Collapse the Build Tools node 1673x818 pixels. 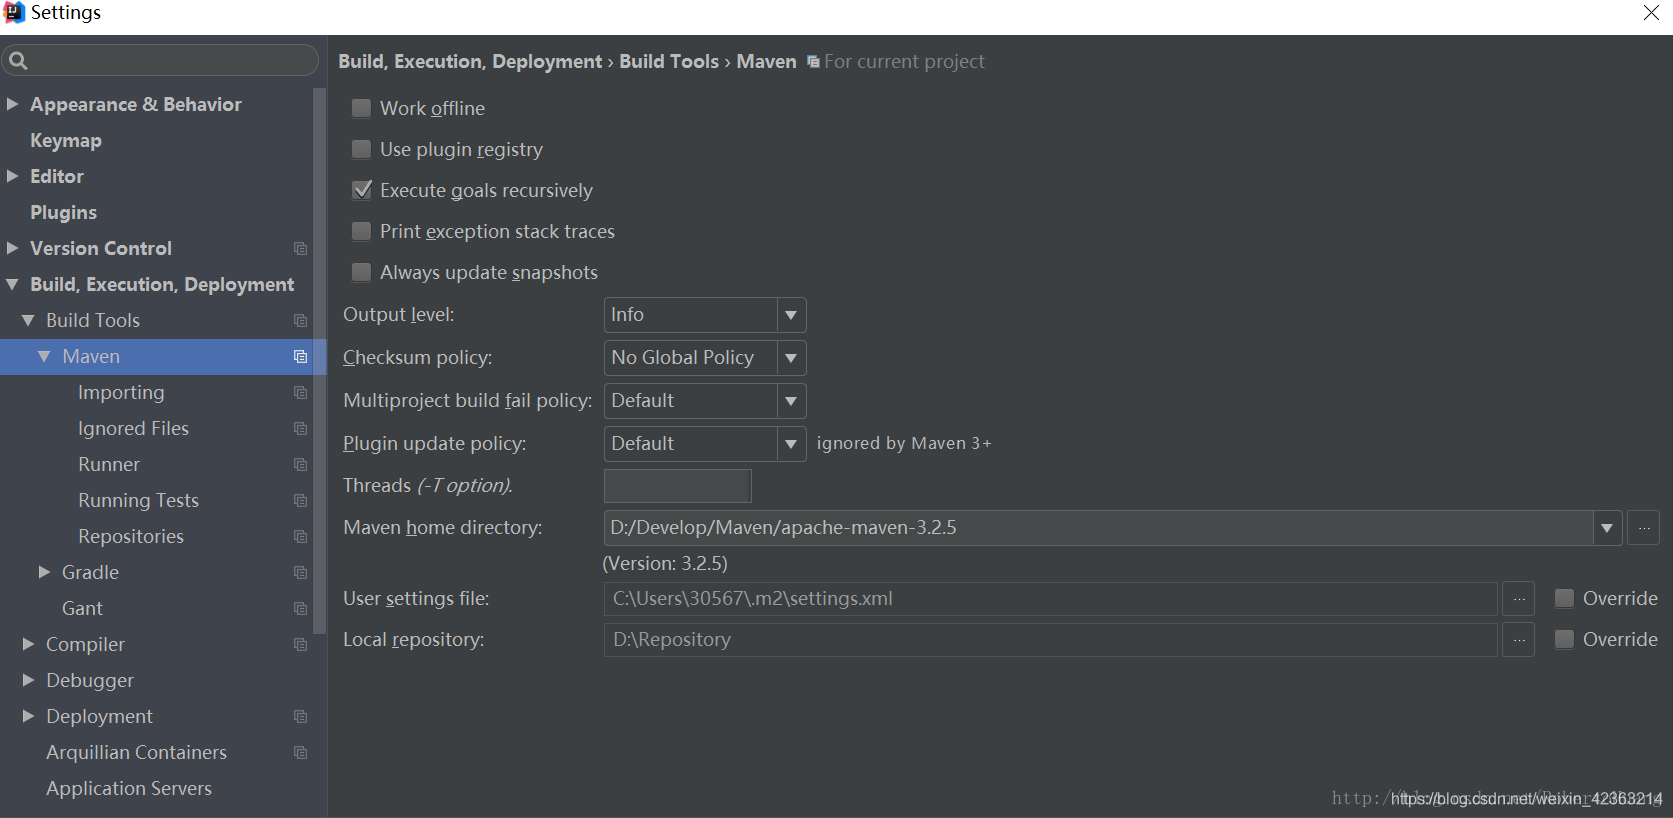[x=28, y=320]
